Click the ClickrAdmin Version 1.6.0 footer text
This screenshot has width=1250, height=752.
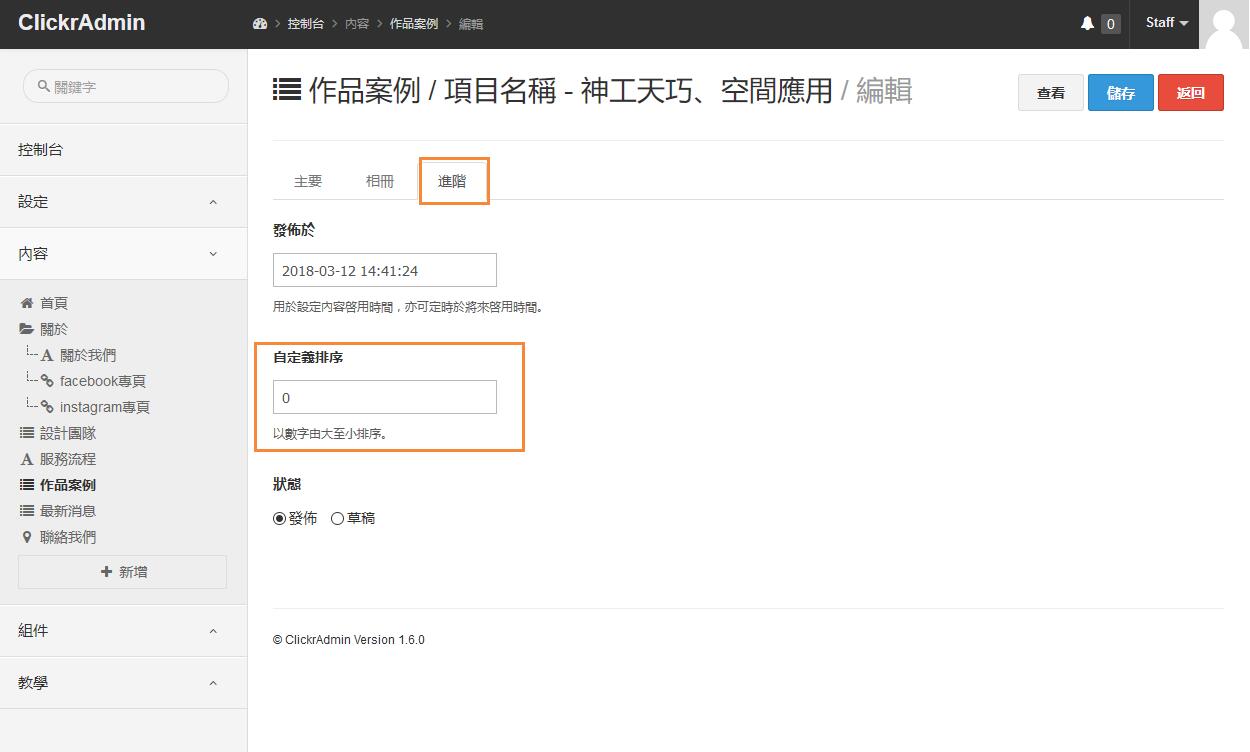(349, 640)
